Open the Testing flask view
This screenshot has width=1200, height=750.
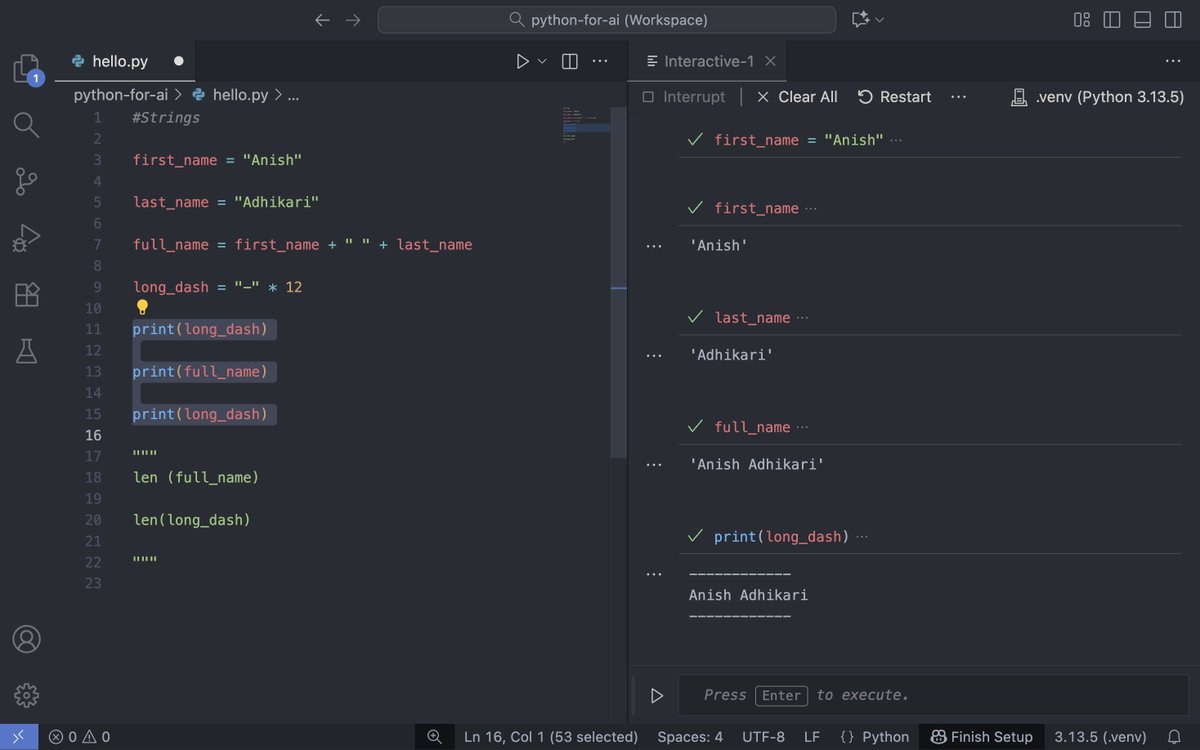tap(26, 351)
